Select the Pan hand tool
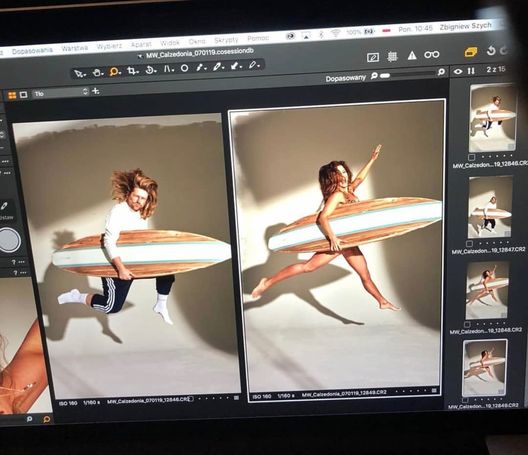 pos(97,72)
